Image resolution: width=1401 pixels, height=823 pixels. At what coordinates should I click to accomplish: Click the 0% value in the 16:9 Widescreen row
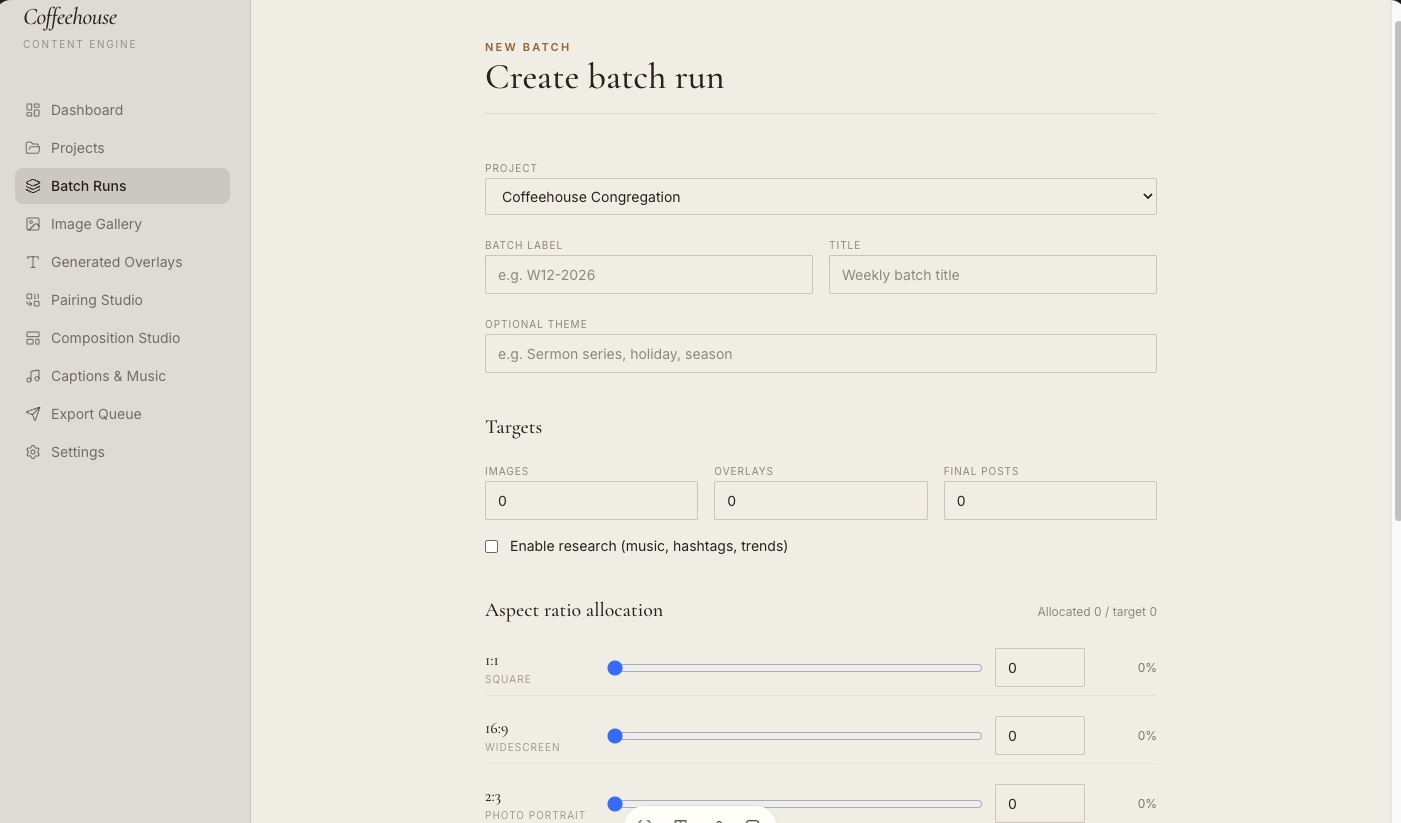(1146, 736)
